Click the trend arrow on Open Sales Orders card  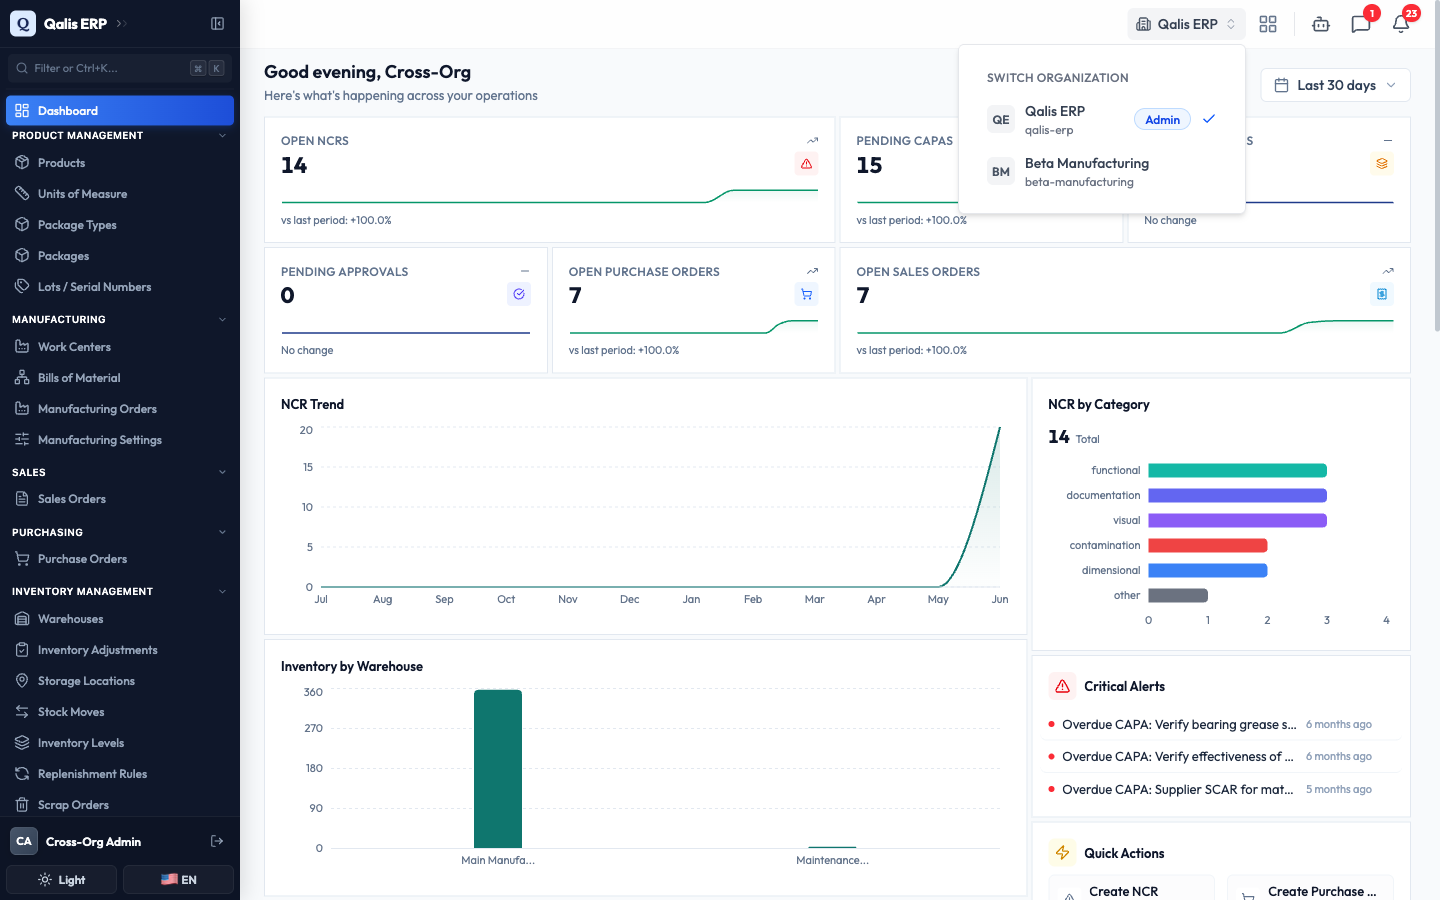coord(1388,271)
